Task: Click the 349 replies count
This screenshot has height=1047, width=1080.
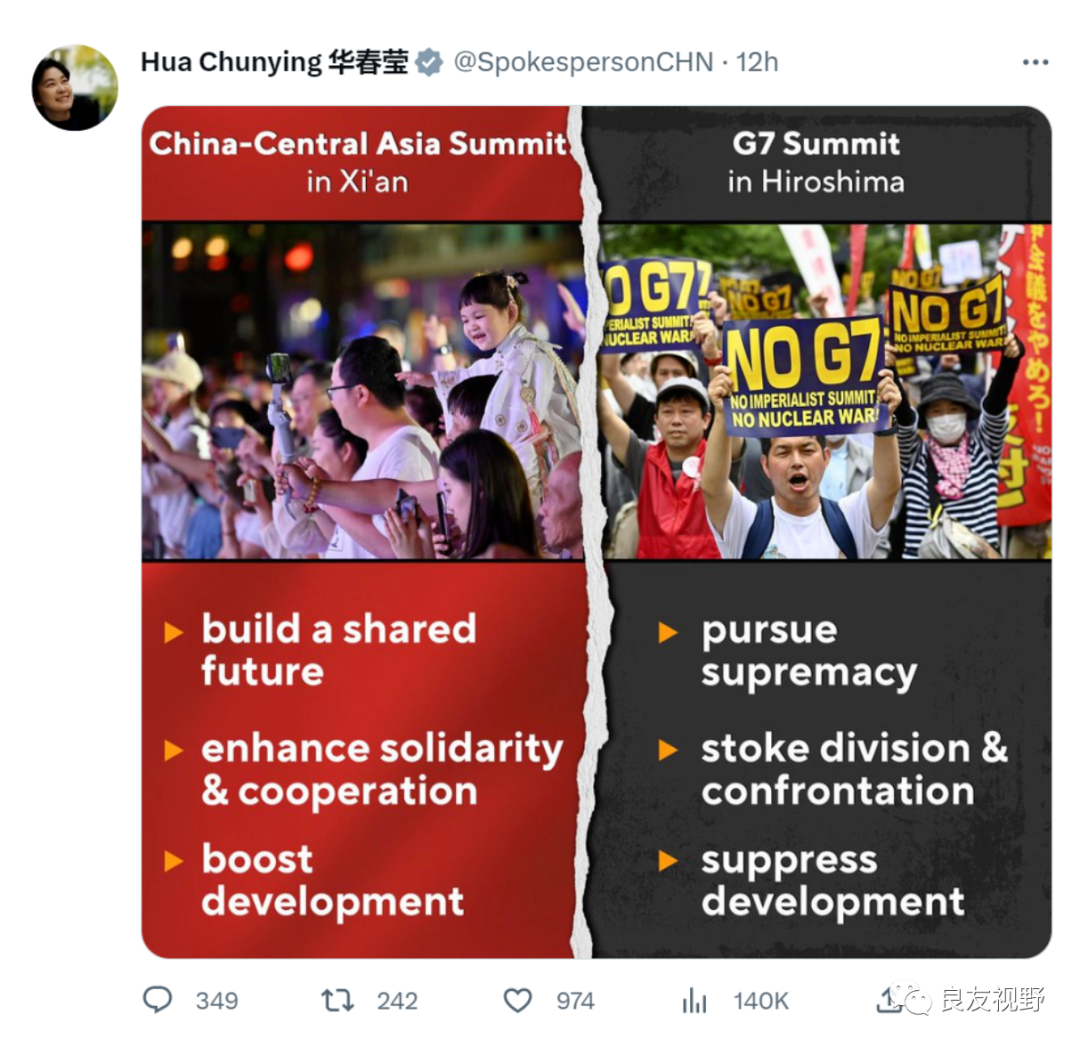Action: (x=216, y=1001)
